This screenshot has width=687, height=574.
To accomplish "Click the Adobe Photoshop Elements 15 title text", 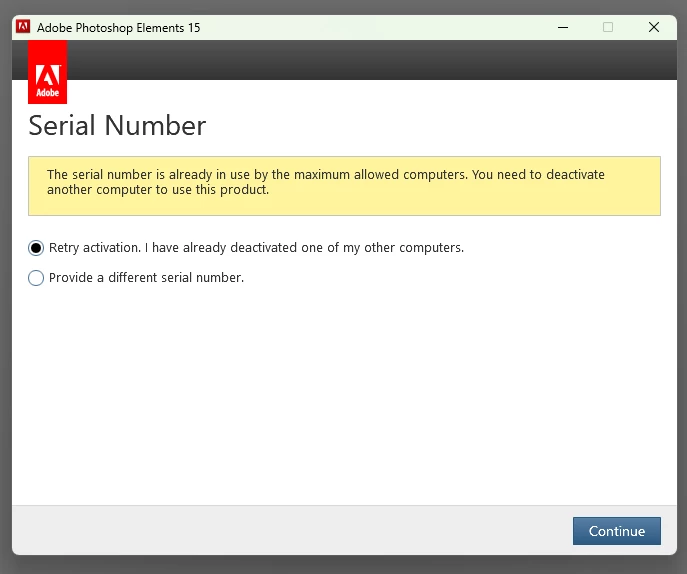I will 118,28.
